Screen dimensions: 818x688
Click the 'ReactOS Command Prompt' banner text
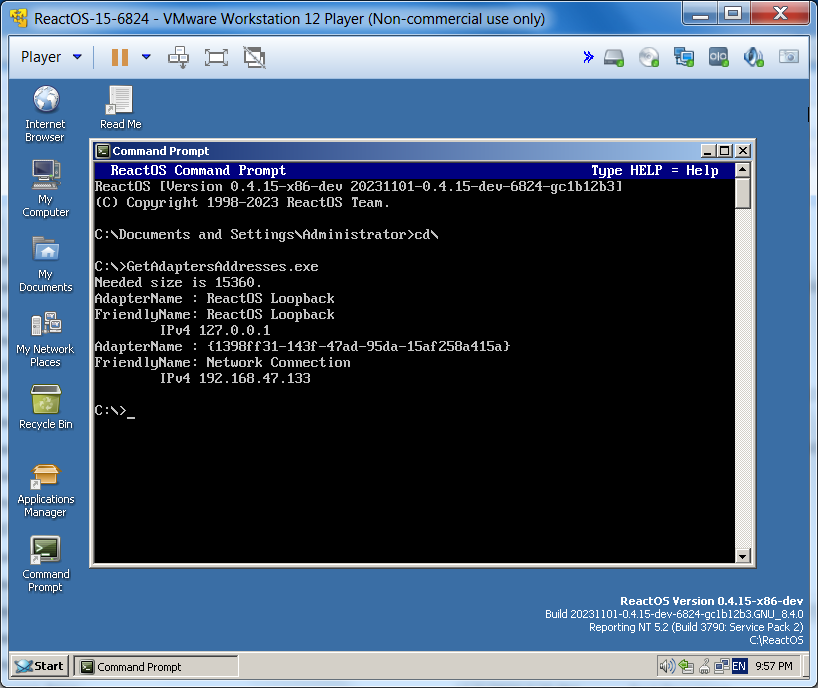[198, 171]
